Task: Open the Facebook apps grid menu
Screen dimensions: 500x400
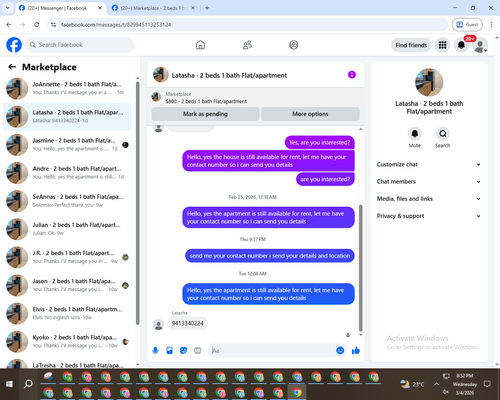Action: tap(442, 45)
